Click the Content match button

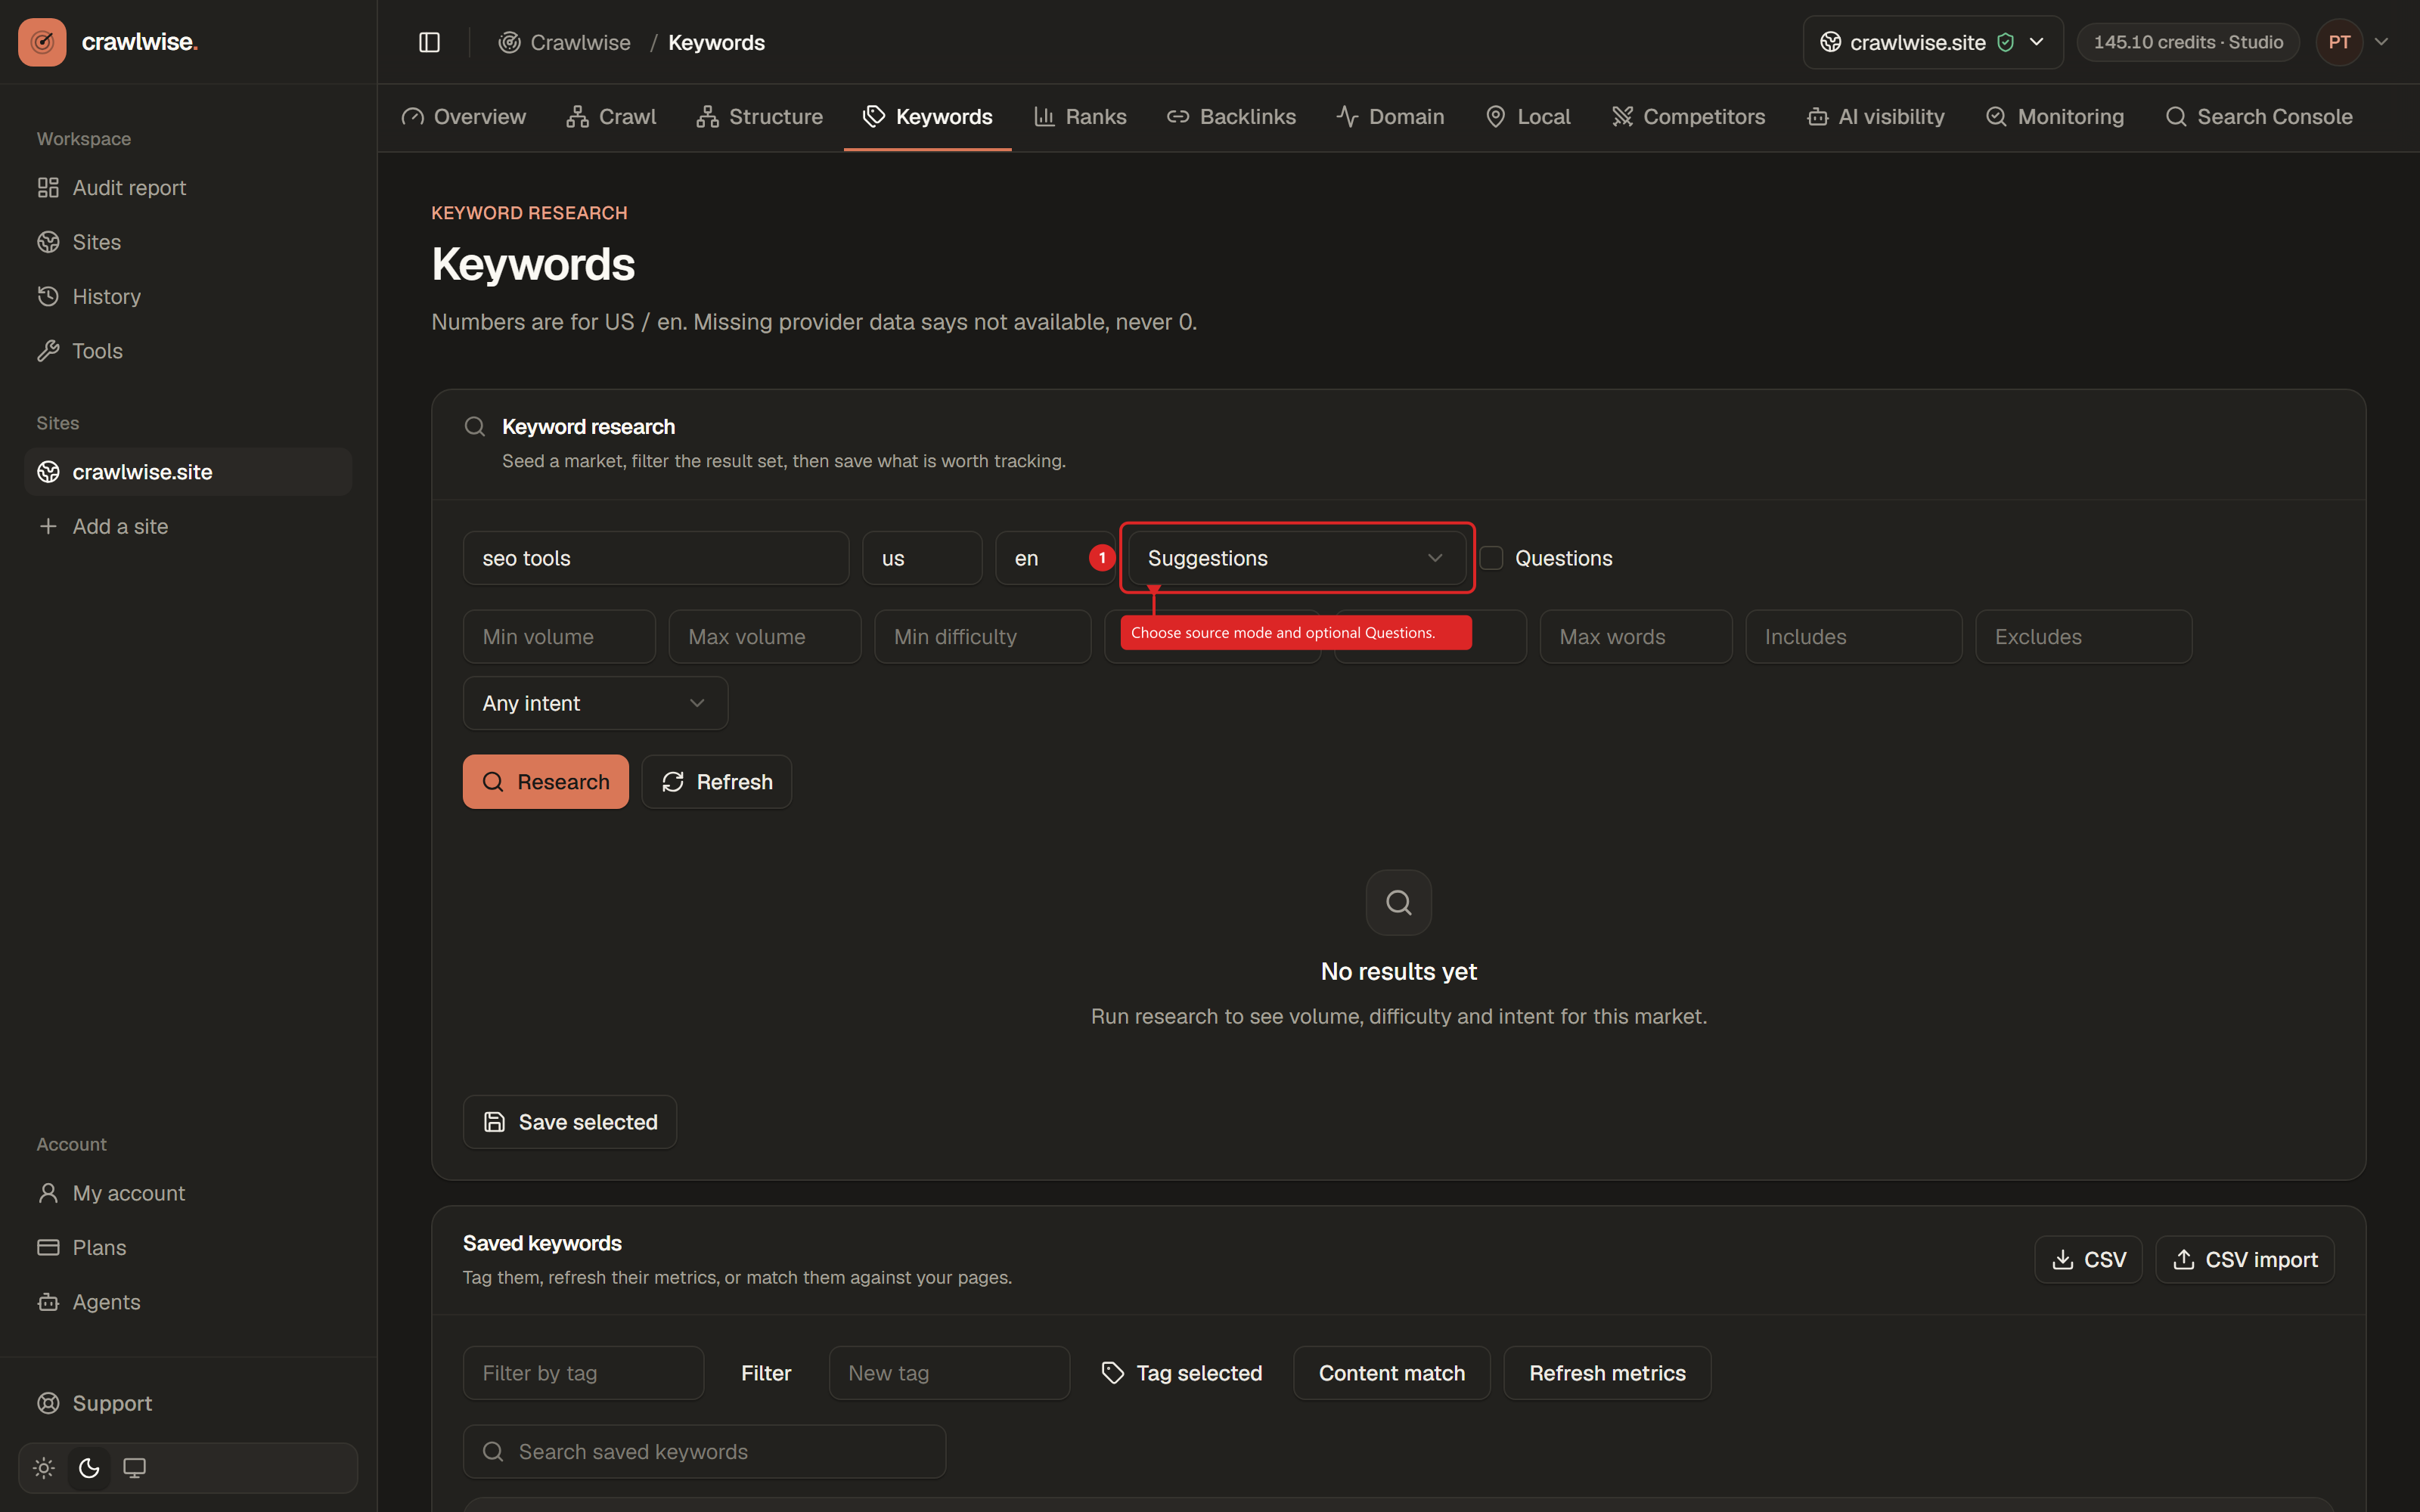coord(1392,1373)
